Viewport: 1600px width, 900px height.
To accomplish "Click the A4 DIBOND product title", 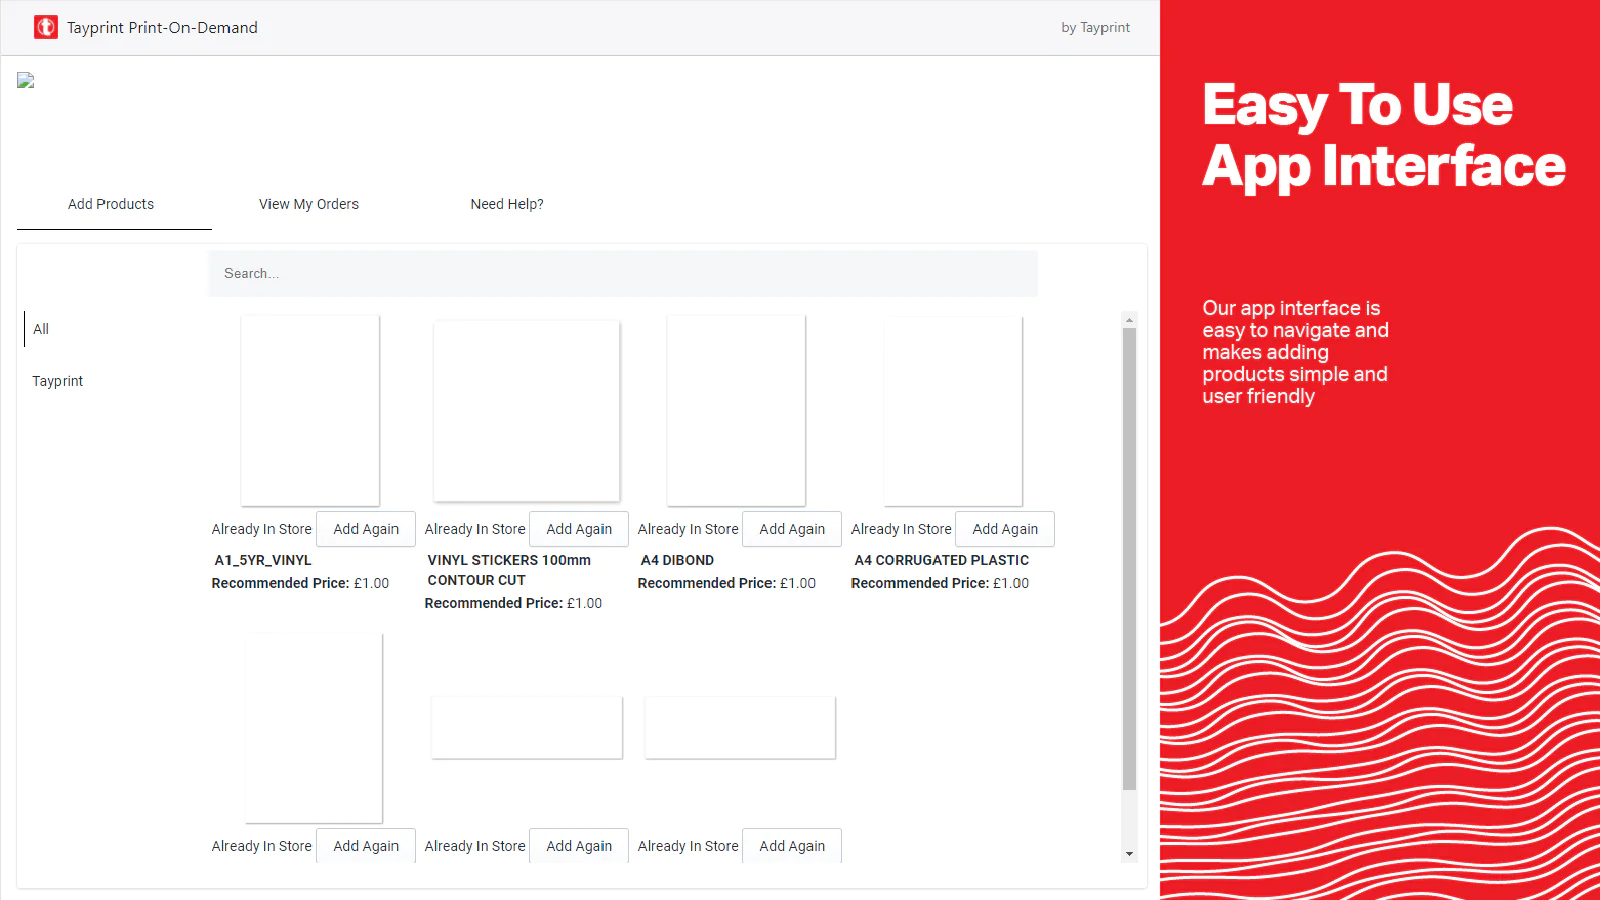I will (x=677, y=560).
